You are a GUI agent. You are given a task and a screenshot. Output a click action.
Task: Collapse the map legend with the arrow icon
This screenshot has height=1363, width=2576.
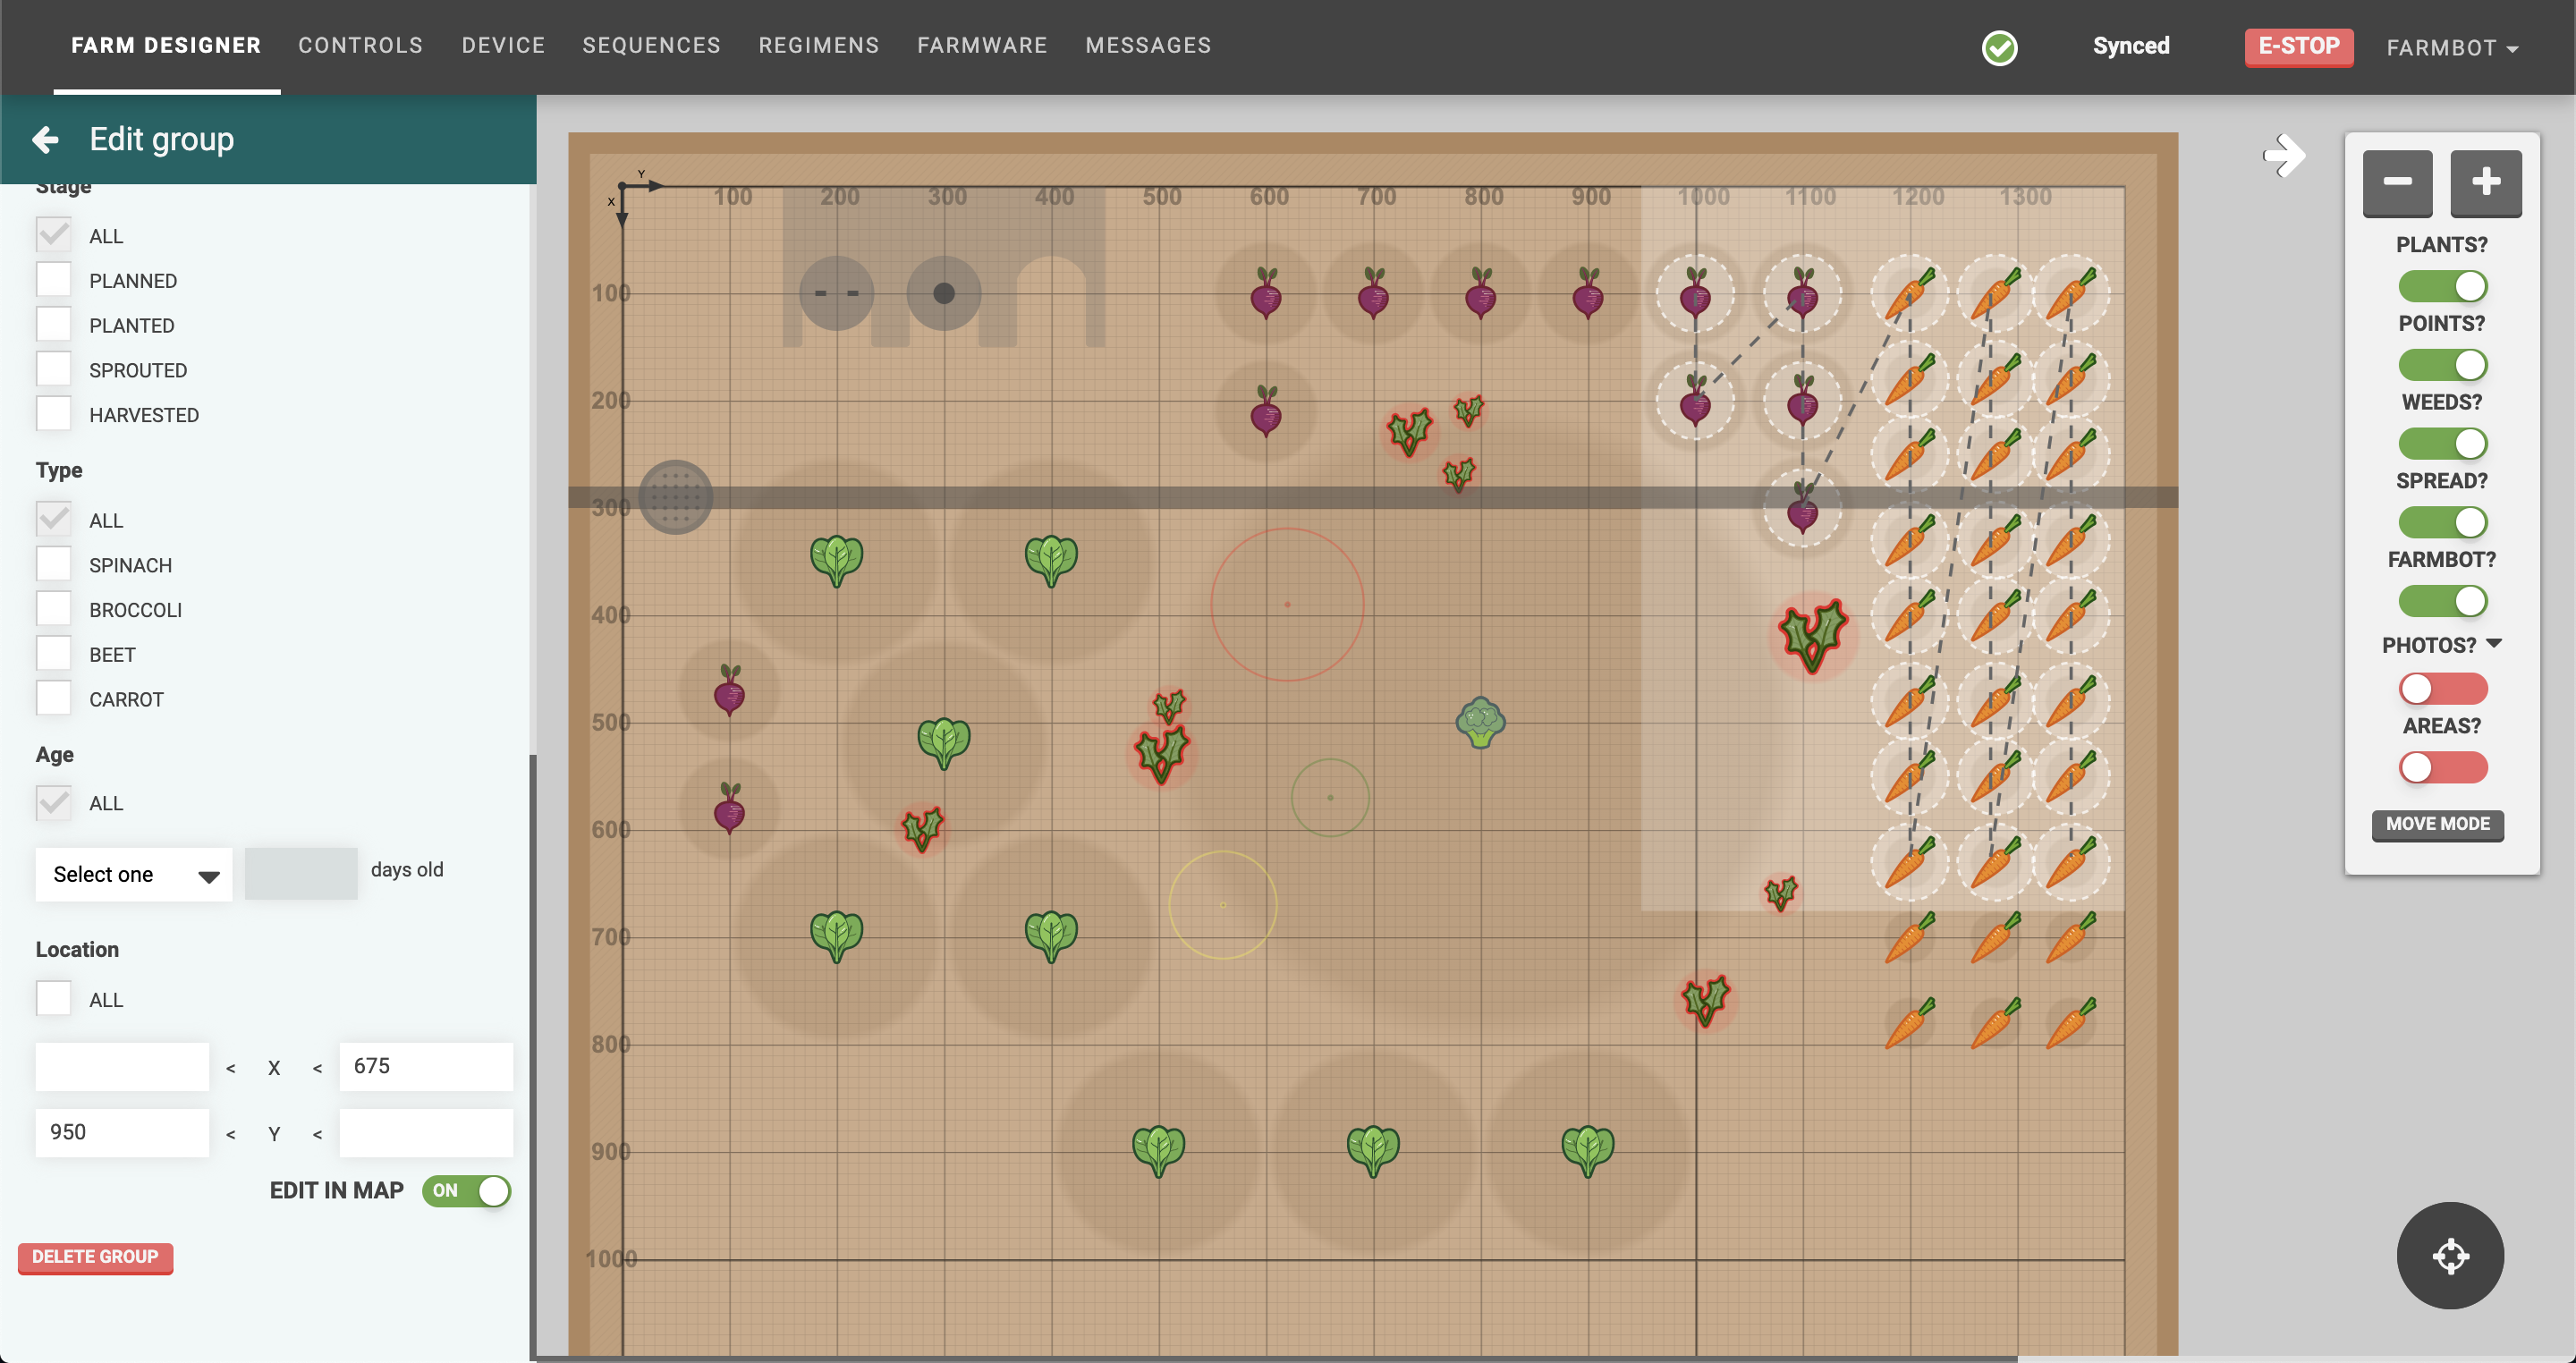(x=2284, y=155)
